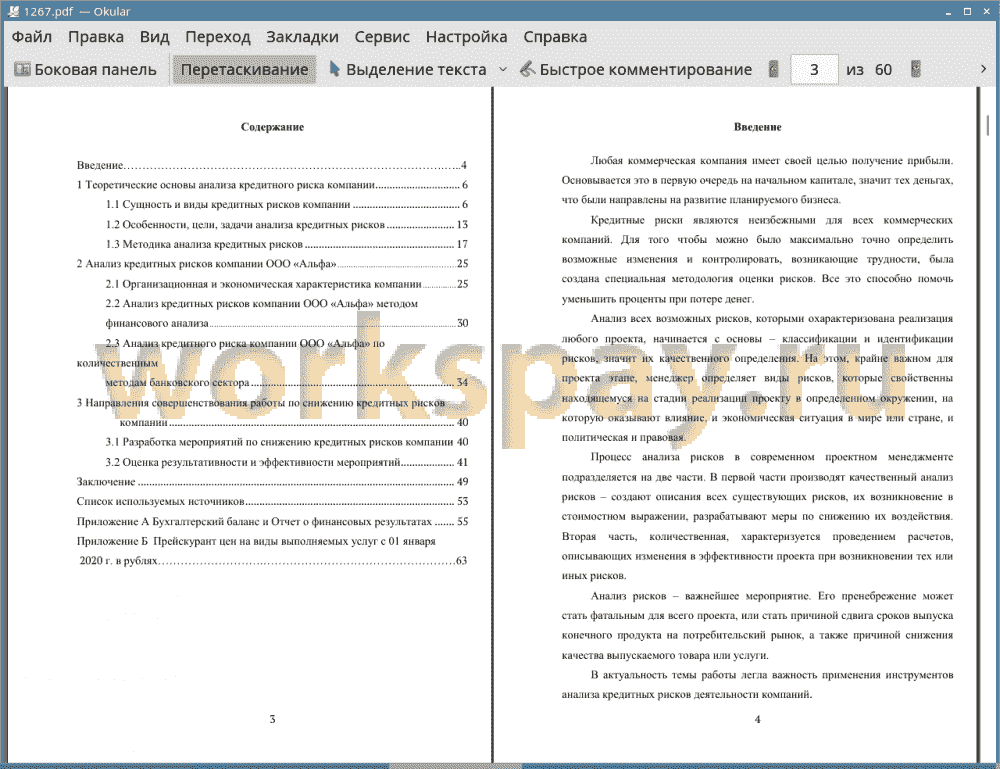Activate the Перетаскивание browse mode

(x=244, y=70)
